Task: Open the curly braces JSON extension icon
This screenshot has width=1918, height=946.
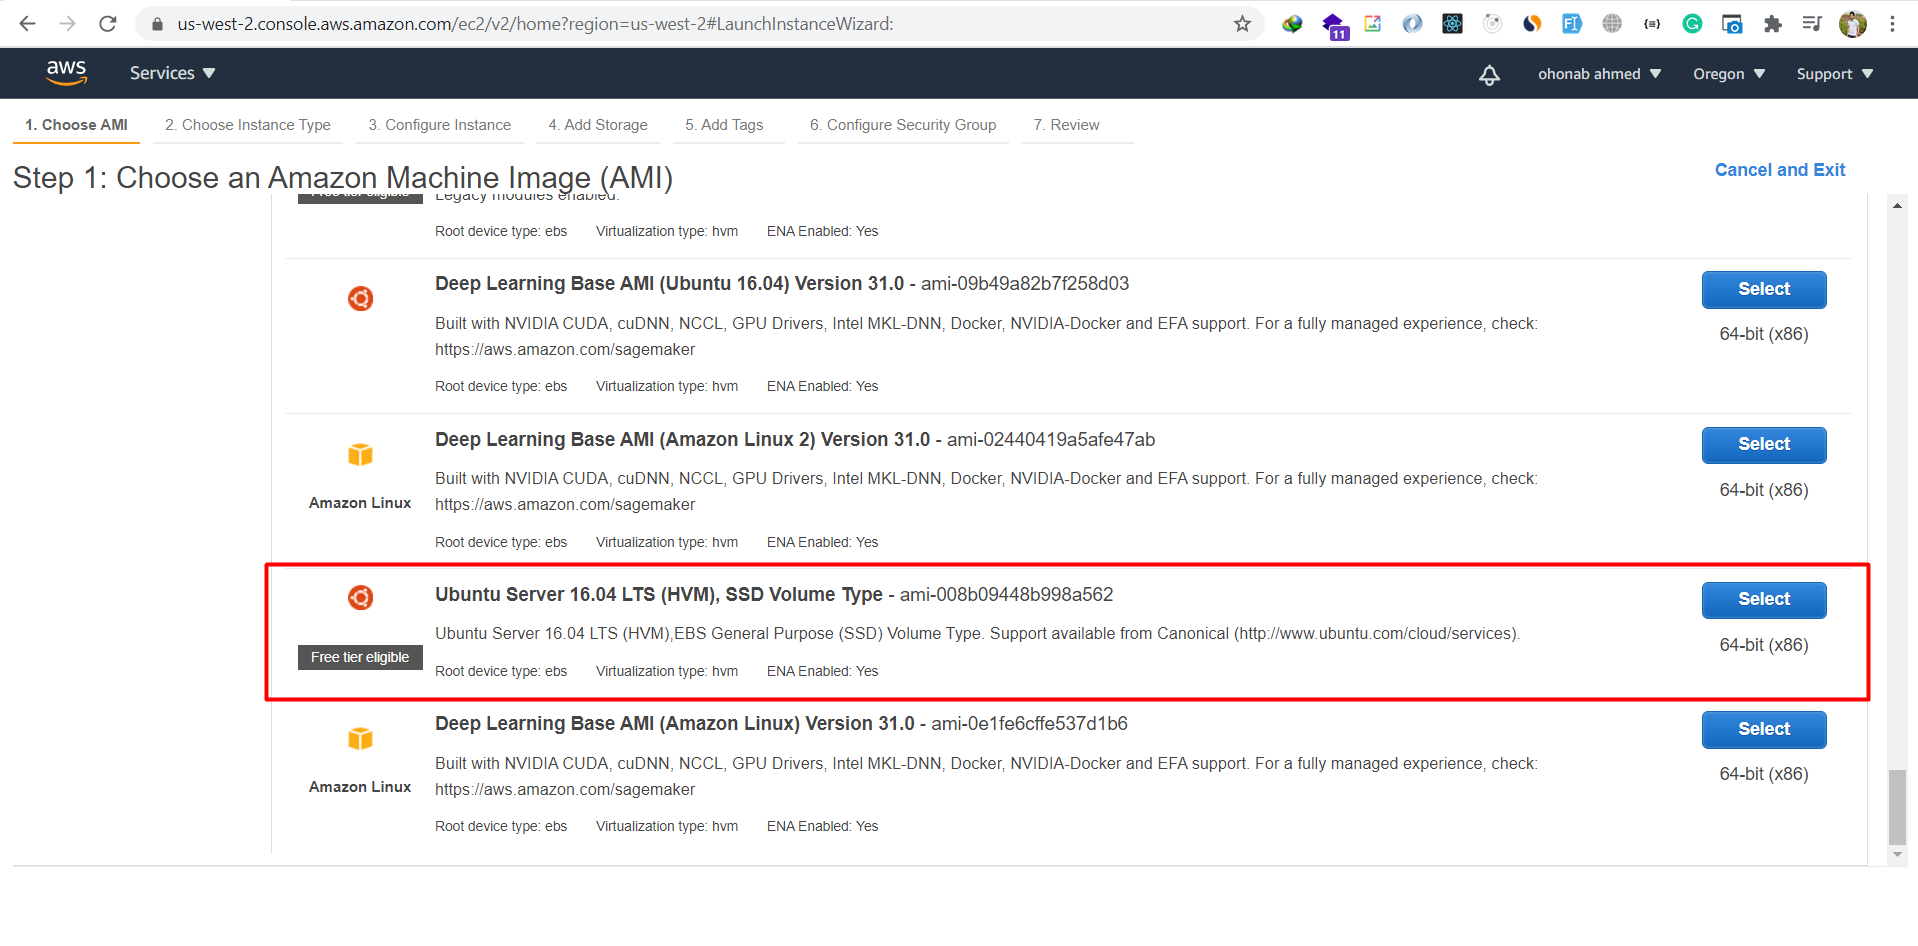Action: tap(1652, 24)
